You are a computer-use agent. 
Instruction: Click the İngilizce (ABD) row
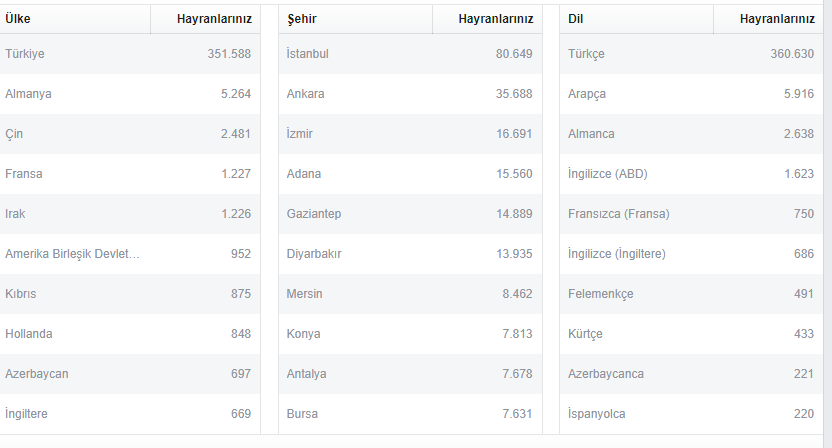click(691, 174)
